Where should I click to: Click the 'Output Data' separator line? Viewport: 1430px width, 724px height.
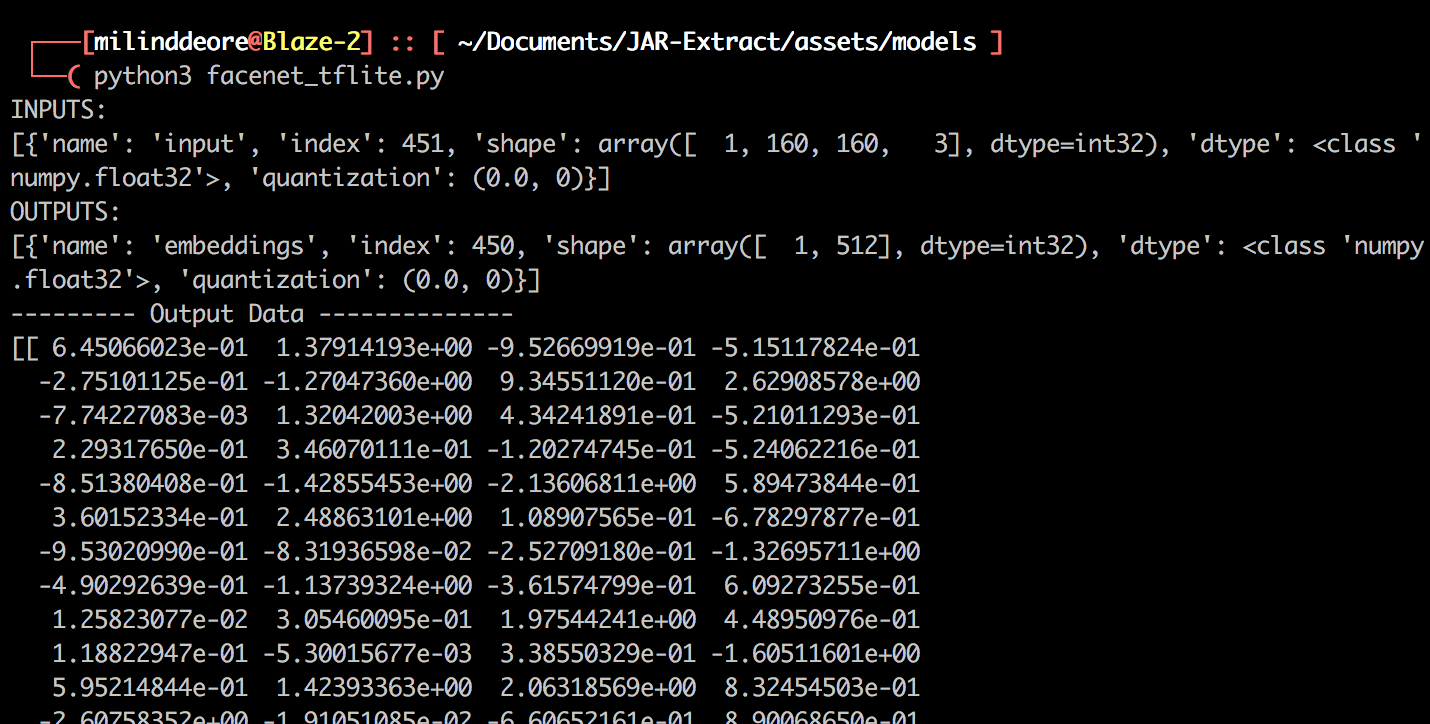262,314
